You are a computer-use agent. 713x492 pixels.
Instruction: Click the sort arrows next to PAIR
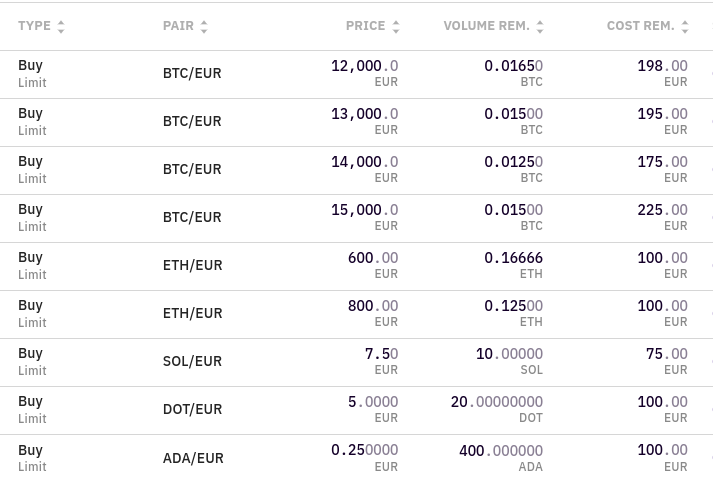pyautogui.click(x=204, y=27)
